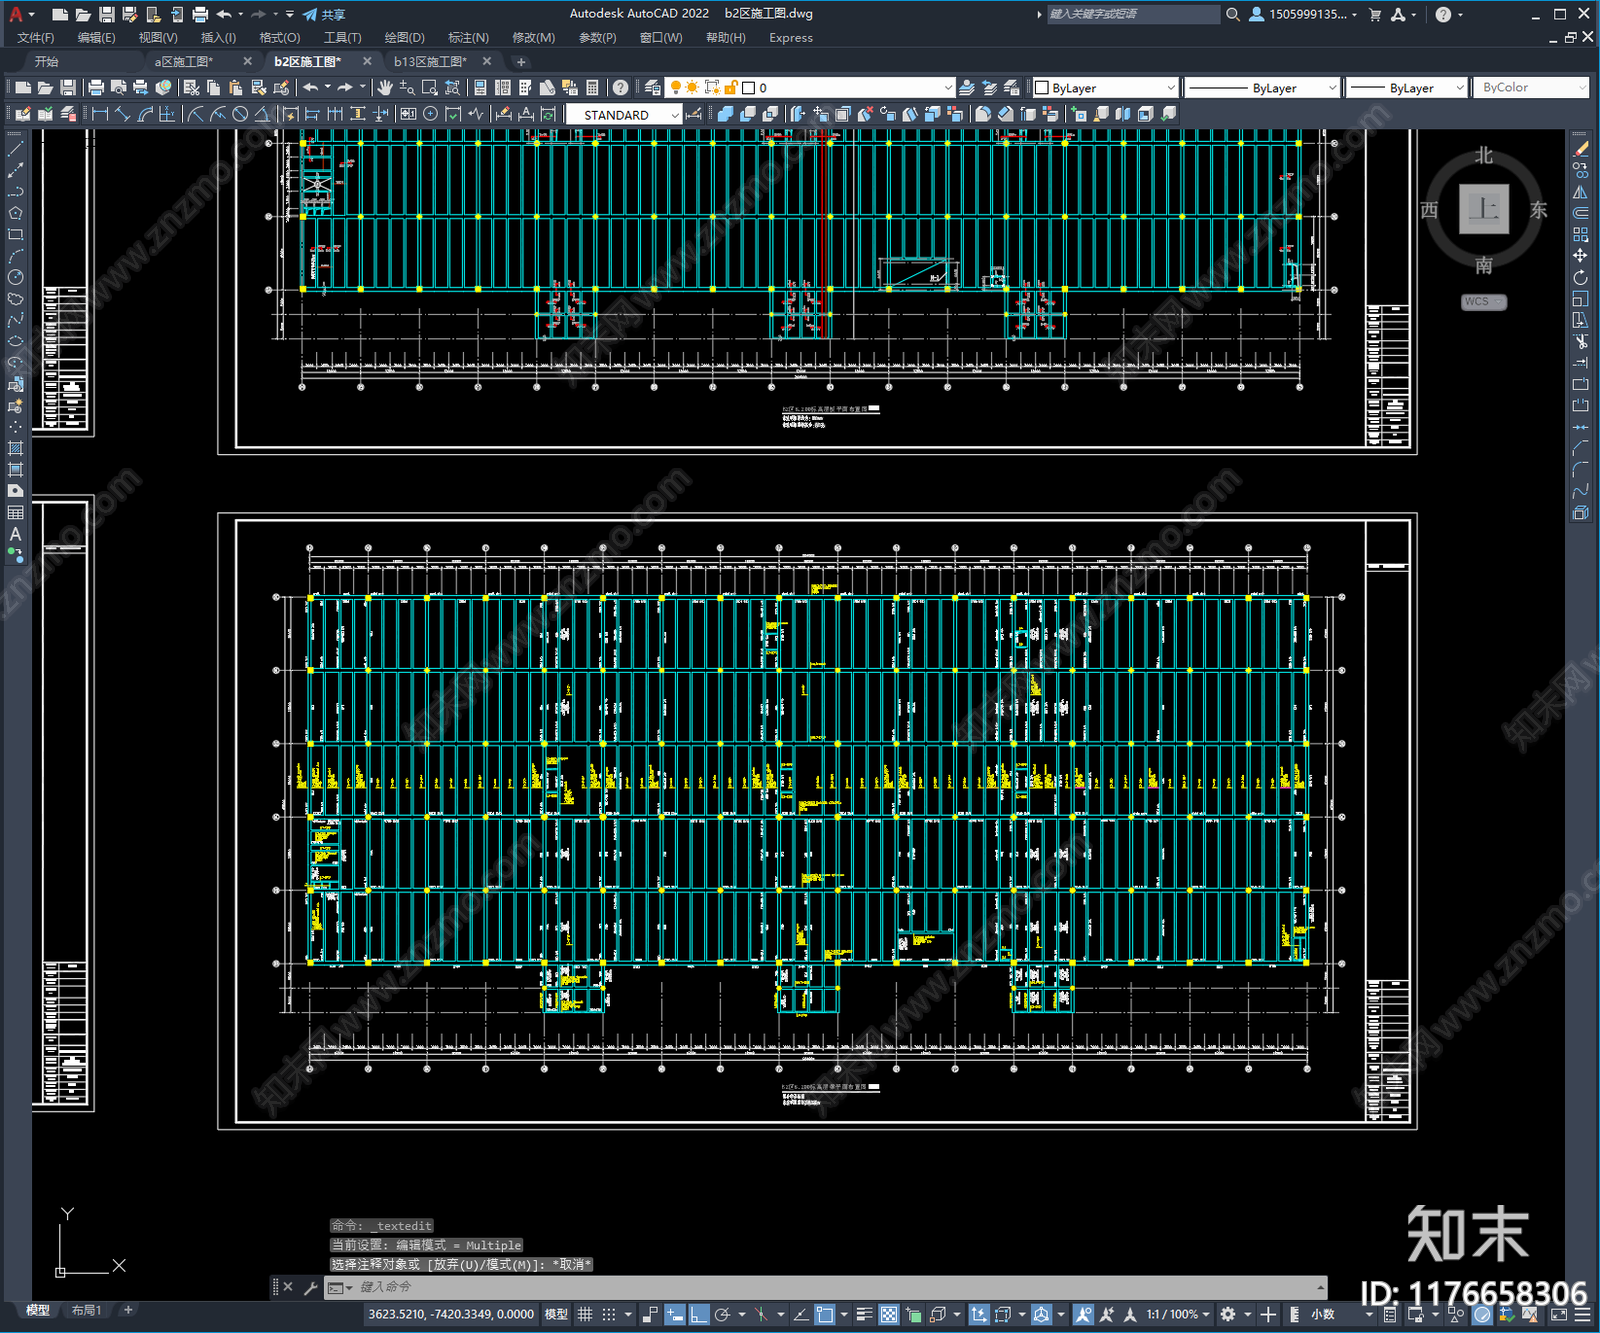Toggle ortho mode in status bar
The height and width of the screenshot is (1333, 1600).
pyautogui.click(x=699, y=1314)
